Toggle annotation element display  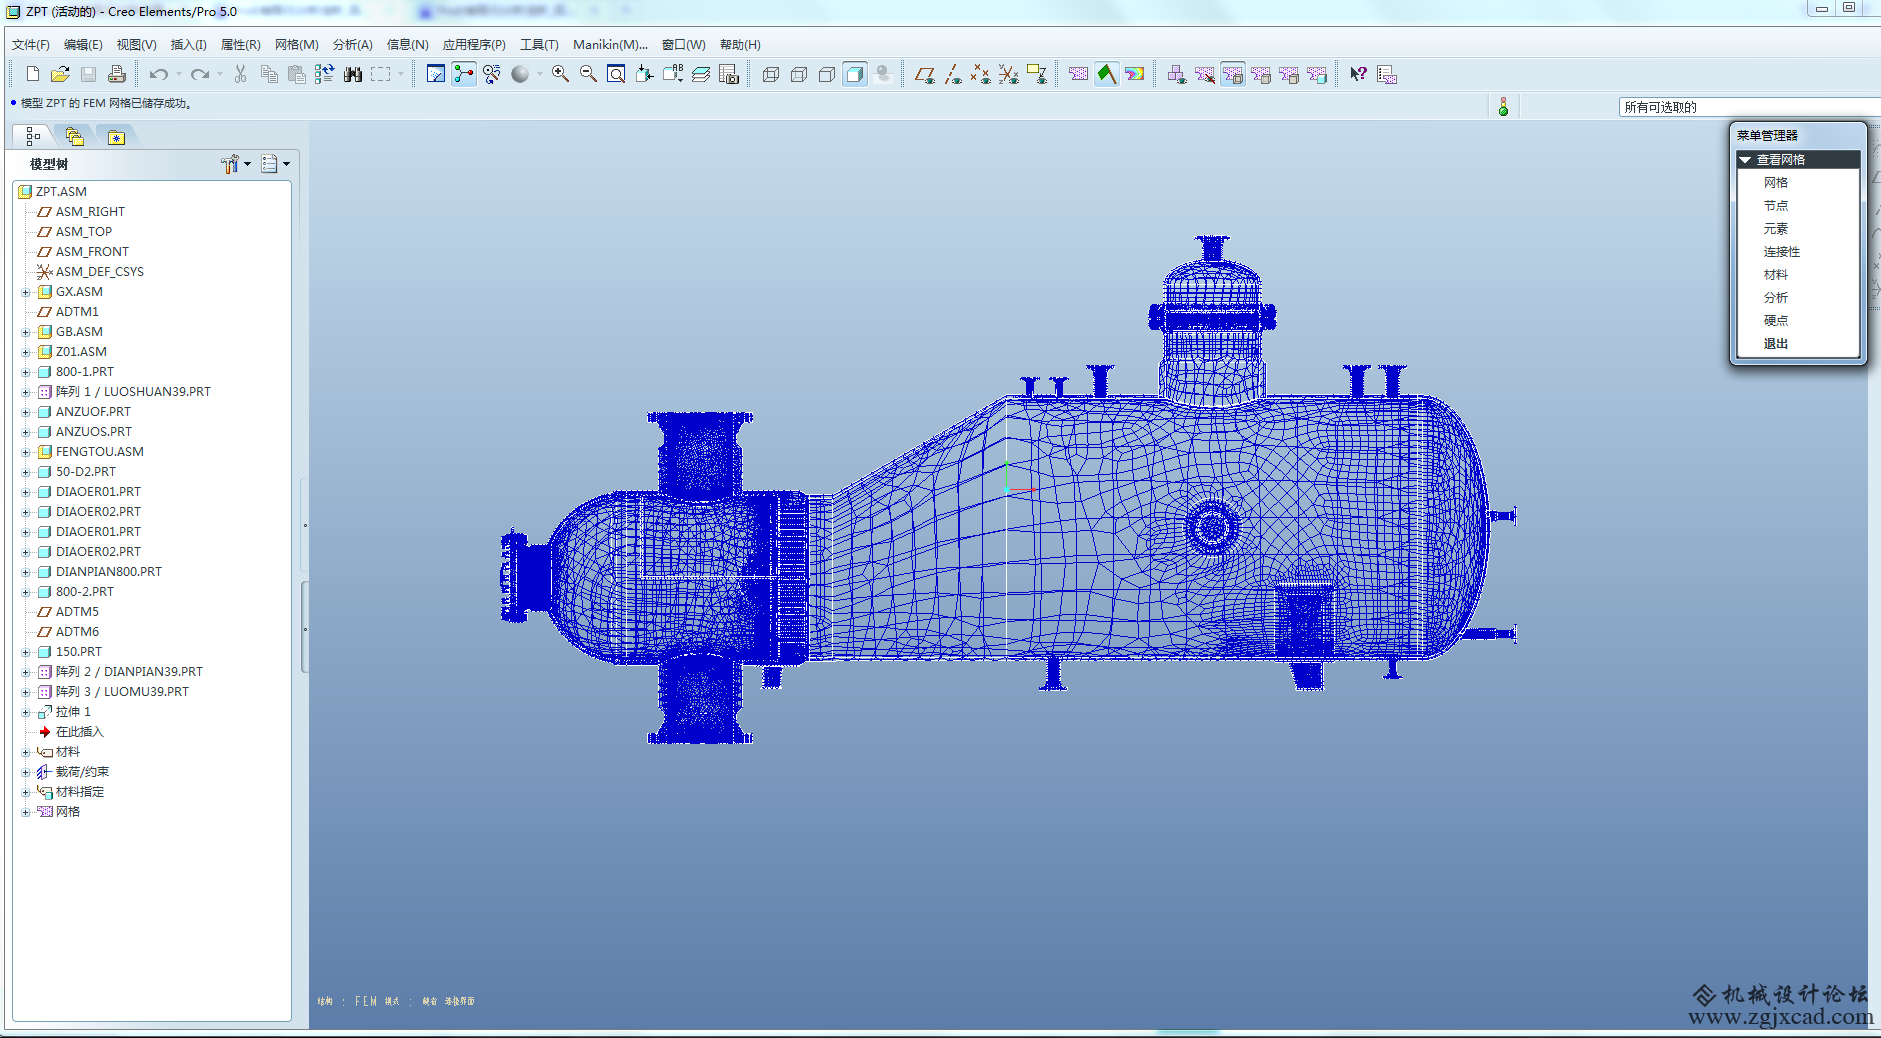pyautogui.click(x=1036, y=74)
